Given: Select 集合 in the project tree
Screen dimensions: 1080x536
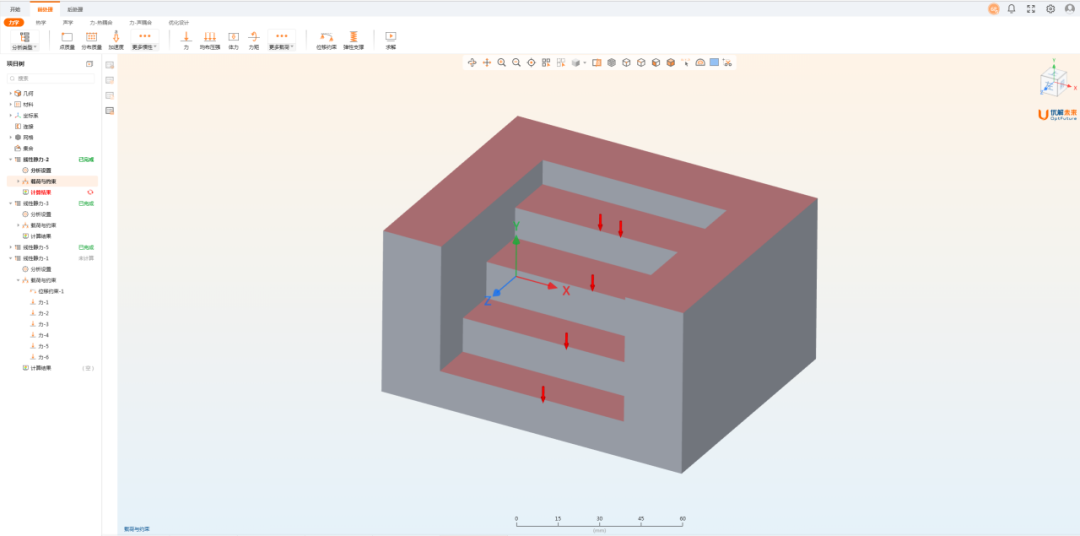Looking at the screenshot, I should (x=24, y=148).
